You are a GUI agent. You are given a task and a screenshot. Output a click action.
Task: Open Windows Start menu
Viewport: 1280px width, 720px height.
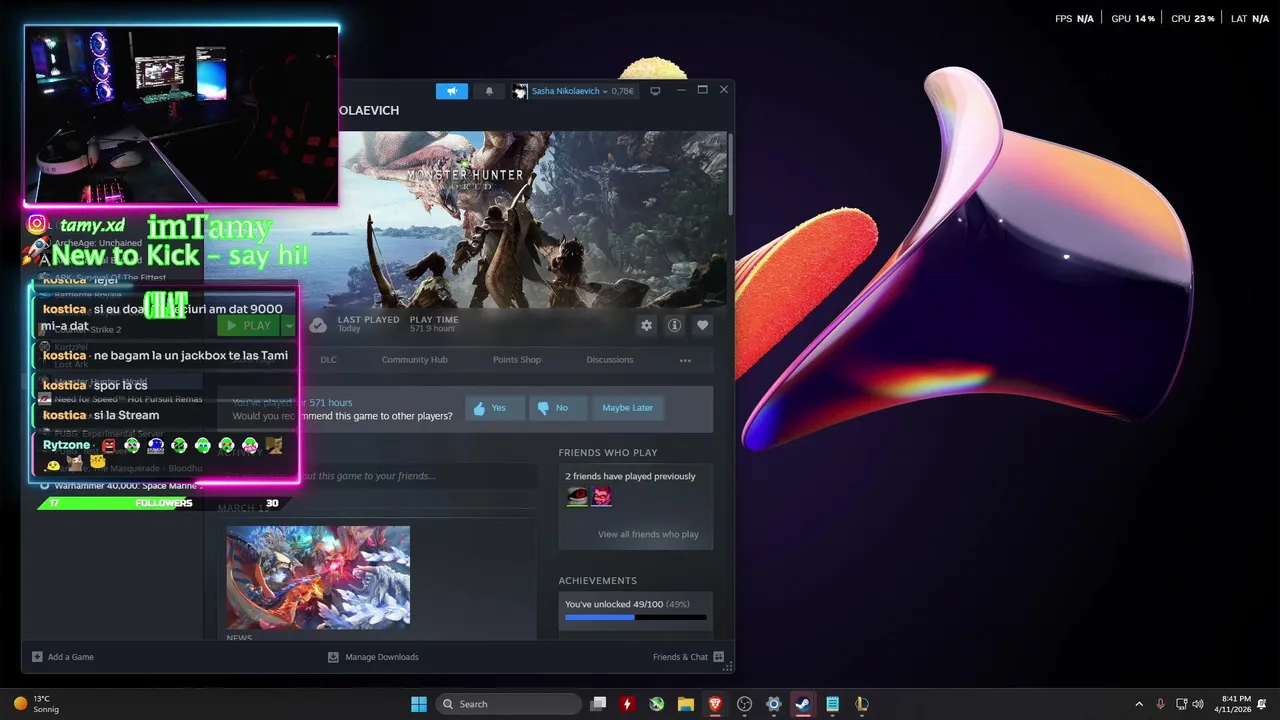tap(419, 704)
